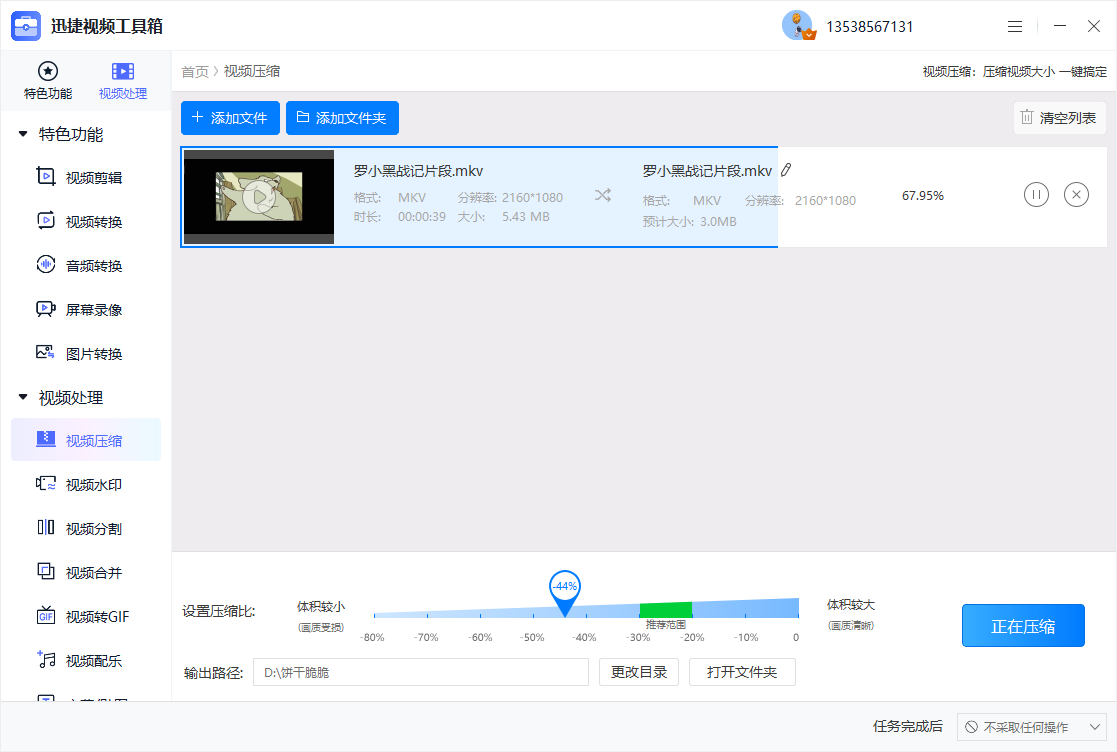Go to 首页 in the breadcrumb

[x=194, y=71]
